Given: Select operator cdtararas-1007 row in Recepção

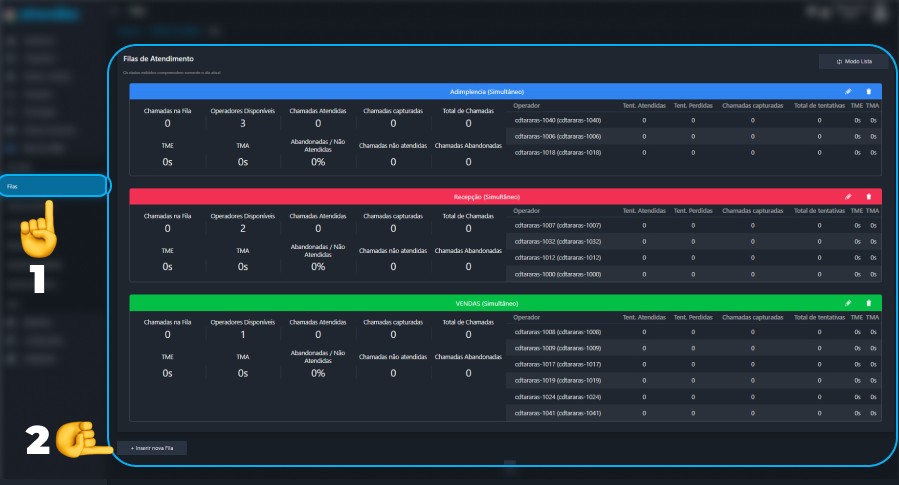Looking at the screenshot, I should (694, 225).
